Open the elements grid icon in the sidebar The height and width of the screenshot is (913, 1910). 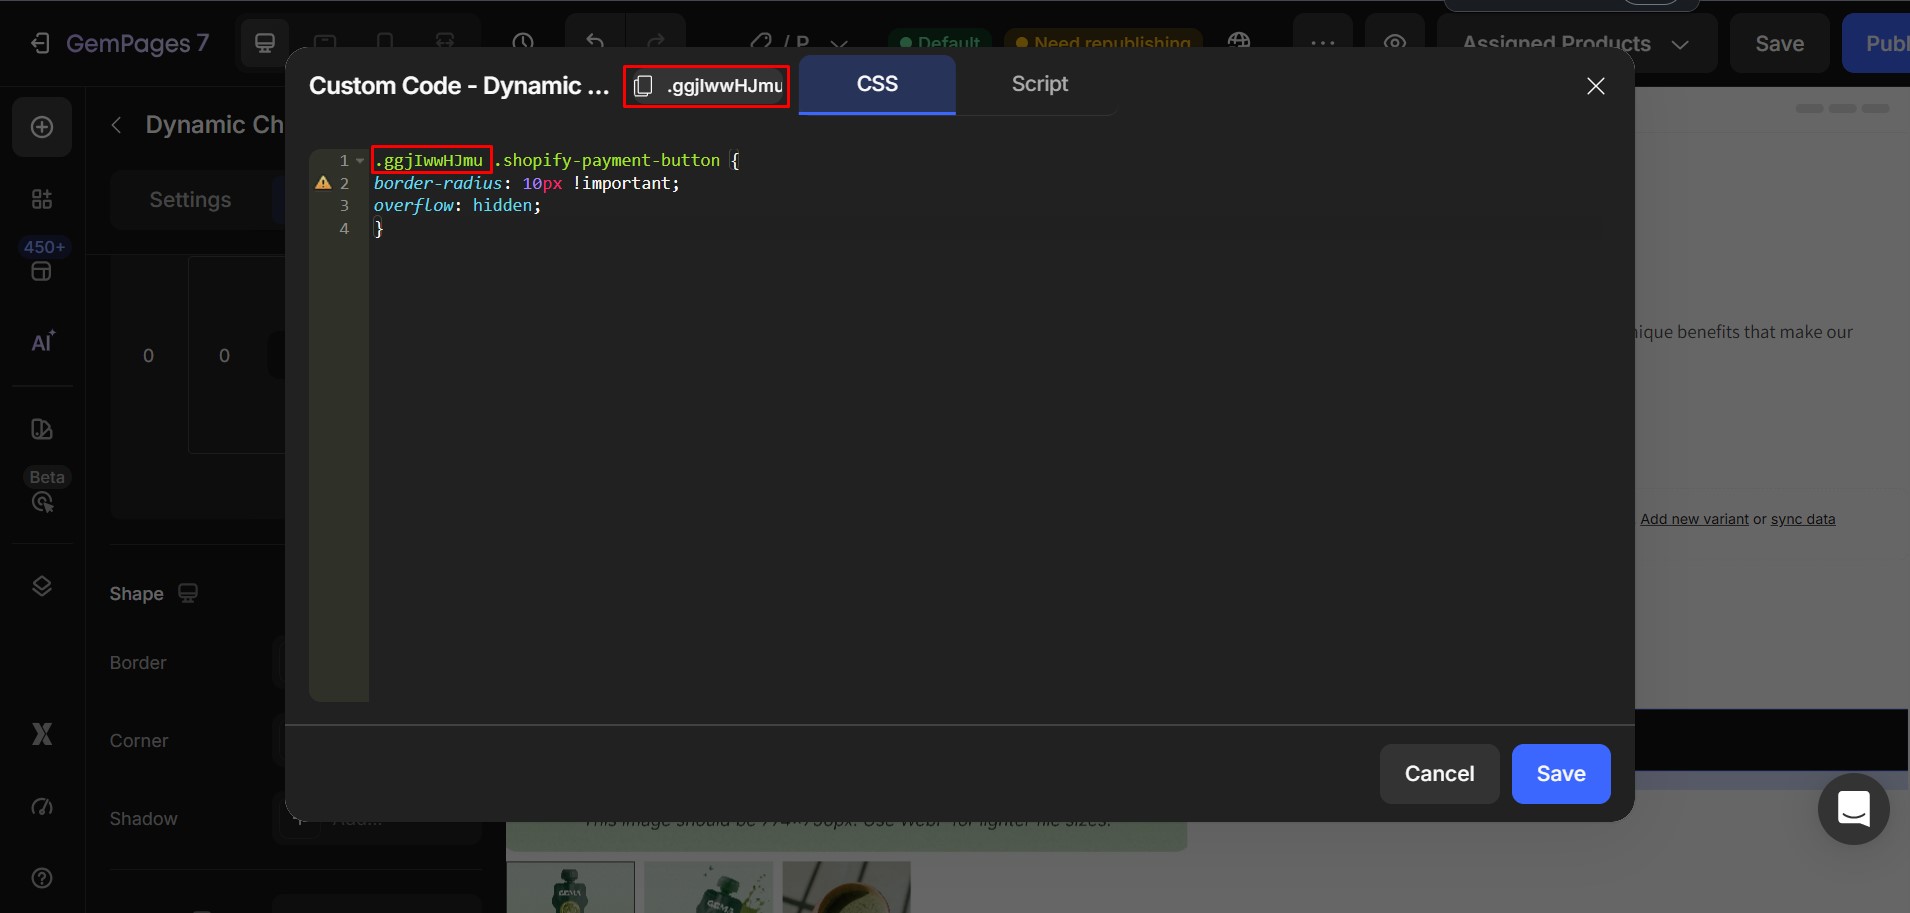pos(42,199)
